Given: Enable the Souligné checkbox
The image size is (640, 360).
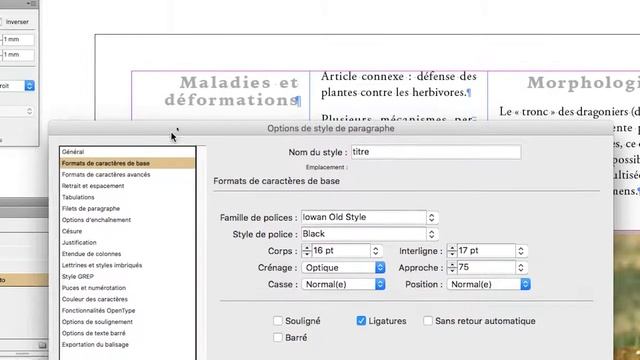Looking at the screenshot, I should pos(278,321).
